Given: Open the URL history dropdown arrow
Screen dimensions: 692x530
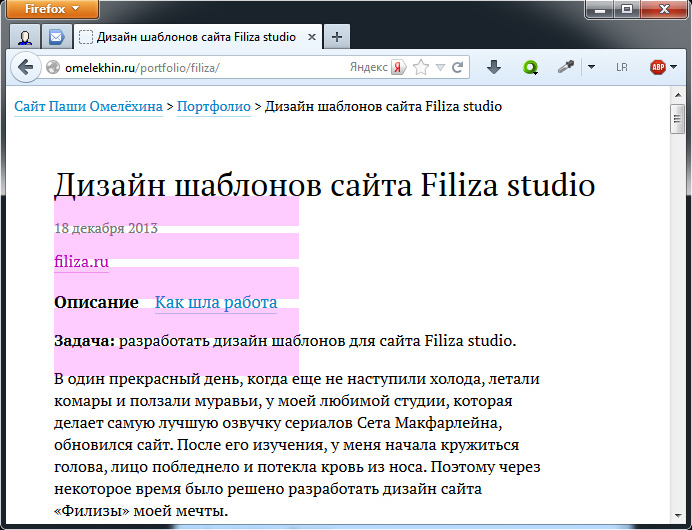Looking at the screenshot, I should (x=440, y=68).
